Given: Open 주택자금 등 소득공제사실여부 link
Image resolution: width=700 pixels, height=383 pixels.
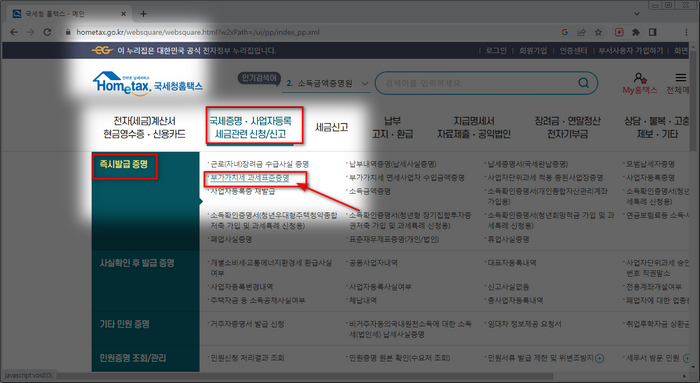Looking at the screenshot, I should coord(258,300).
